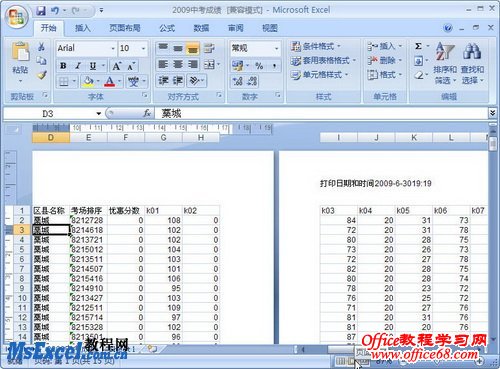Viewport: 500px width, 369px height.
Task: Expand the number format dropdown
Action: (x=276, y=48)
